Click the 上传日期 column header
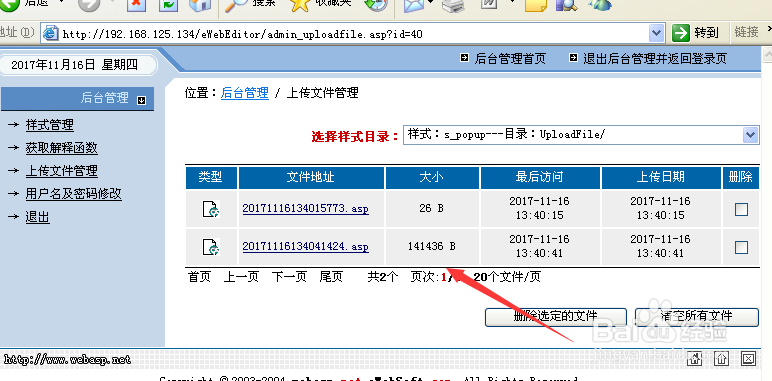772x381 pixels. (x=661, y=177)
